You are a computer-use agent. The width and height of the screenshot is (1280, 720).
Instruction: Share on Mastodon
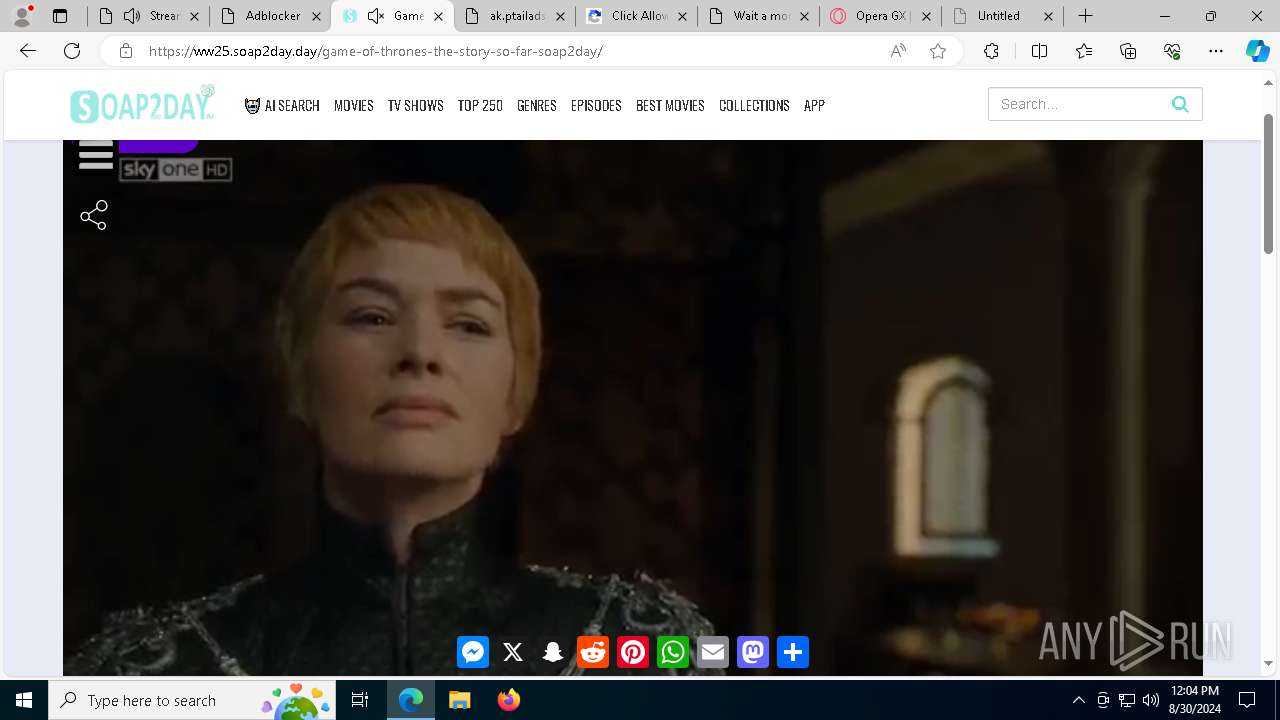coord(753,652)
